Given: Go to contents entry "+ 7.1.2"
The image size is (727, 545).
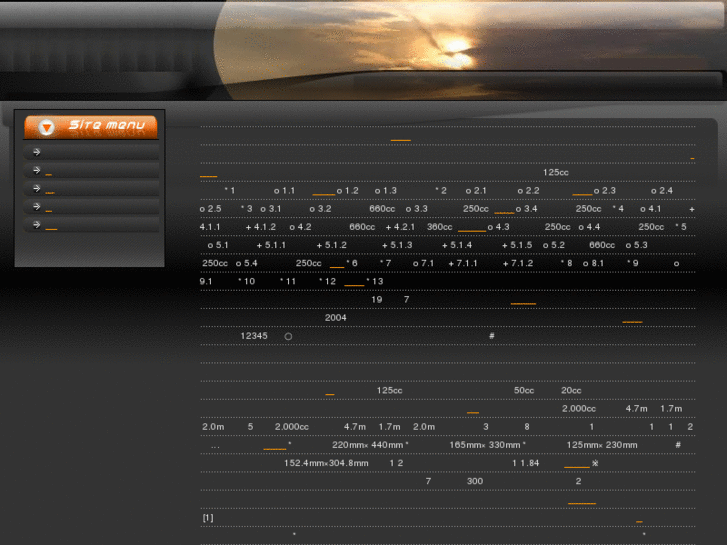Looking at the screenshot, I should tap(518, 263).
